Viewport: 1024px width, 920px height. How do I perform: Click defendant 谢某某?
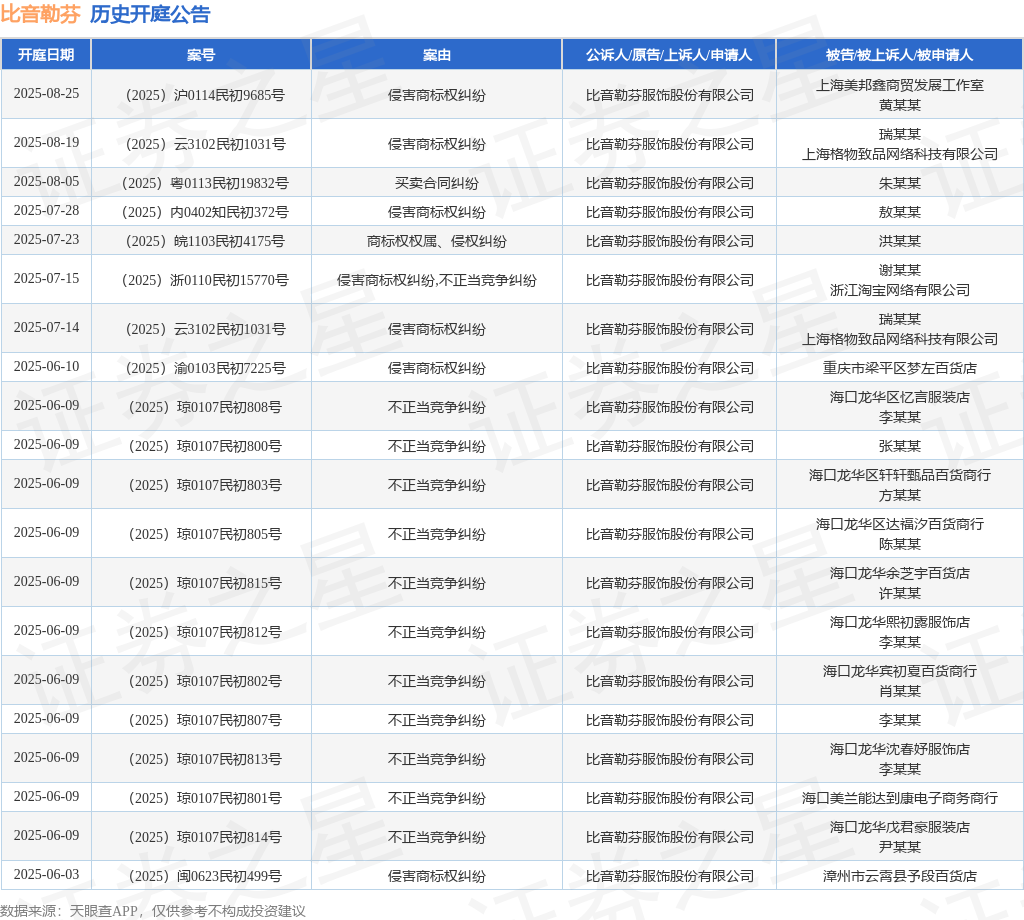(899, 270)
